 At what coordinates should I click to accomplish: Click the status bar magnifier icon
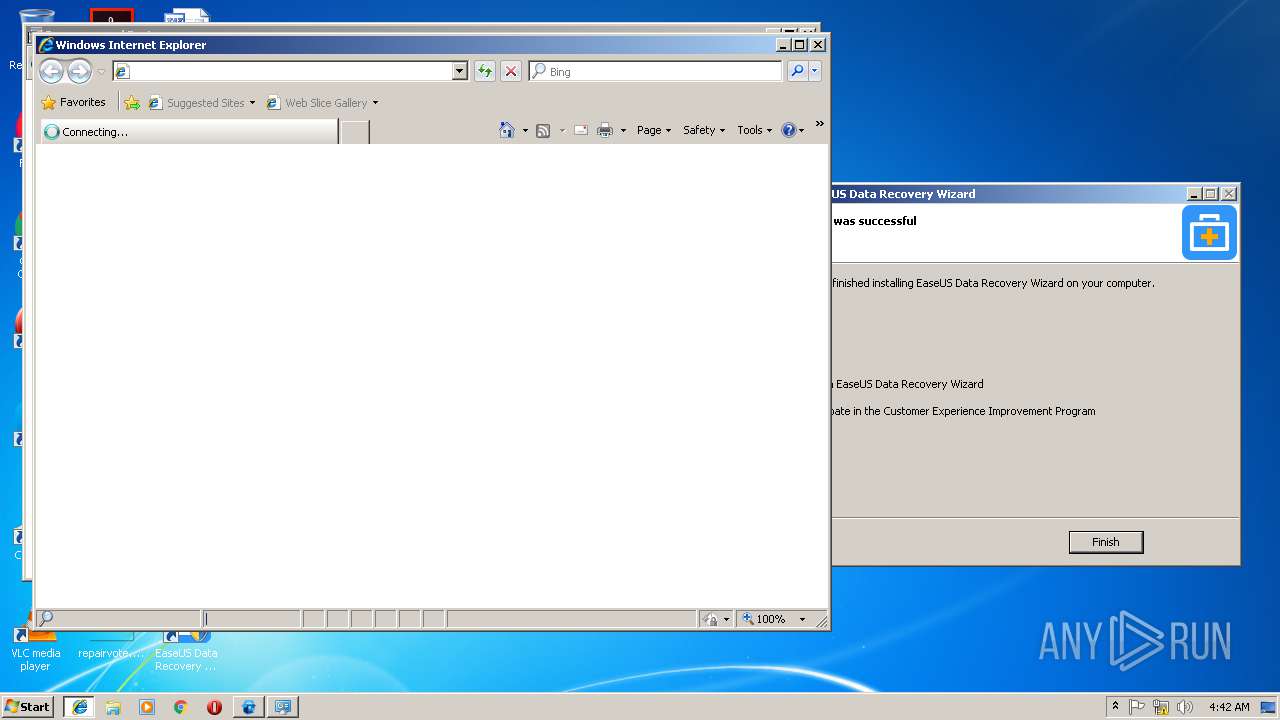click(x=46, y=619)
